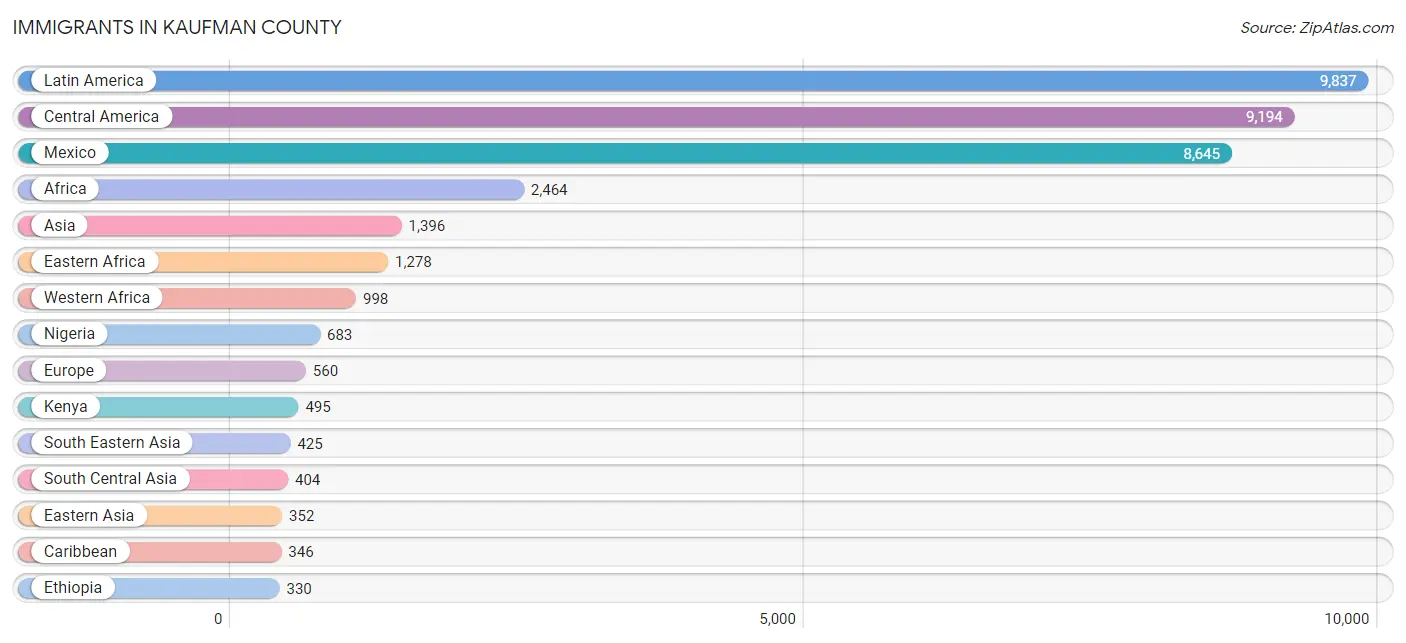Click the Mexico label pill

click(70, 153)
